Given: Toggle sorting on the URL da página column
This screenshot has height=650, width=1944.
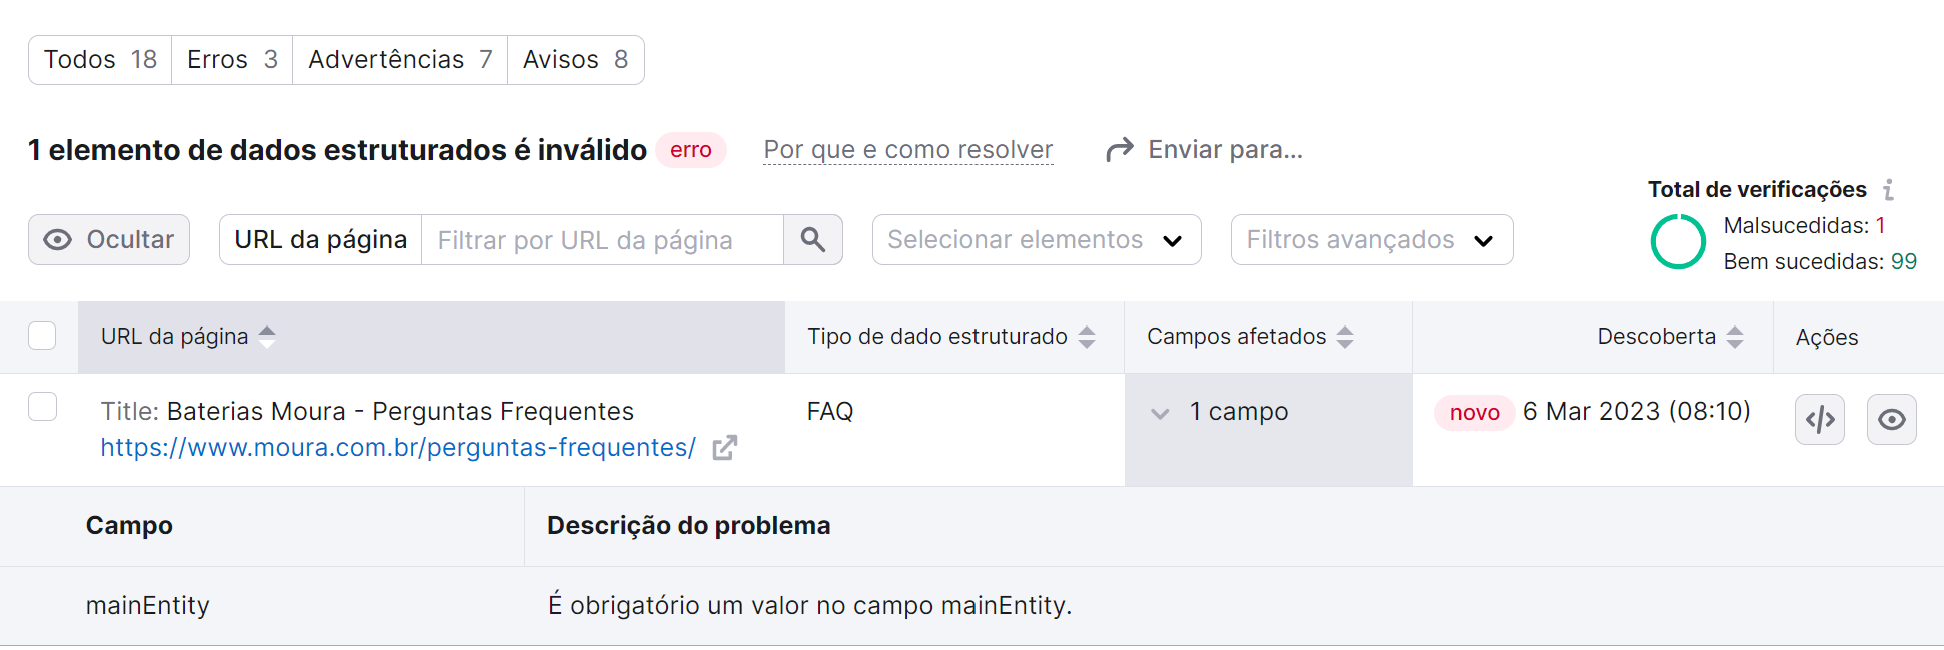Looking at the screenshot, I should (x=267, y=336).
